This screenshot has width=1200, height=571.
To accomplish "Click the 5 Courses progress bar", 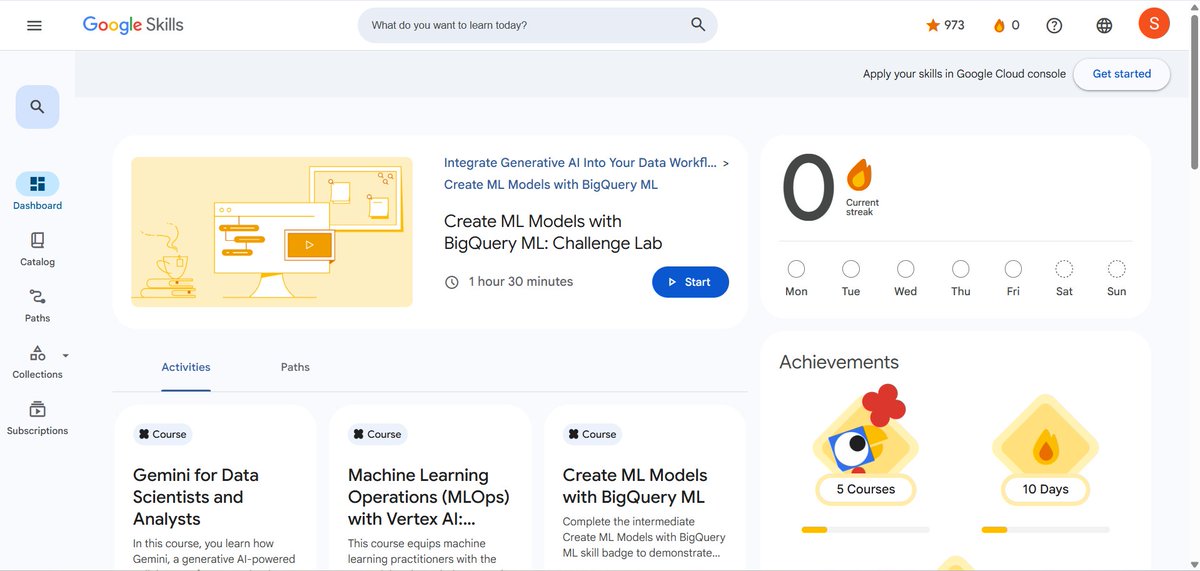I will [x=865, y=529].
